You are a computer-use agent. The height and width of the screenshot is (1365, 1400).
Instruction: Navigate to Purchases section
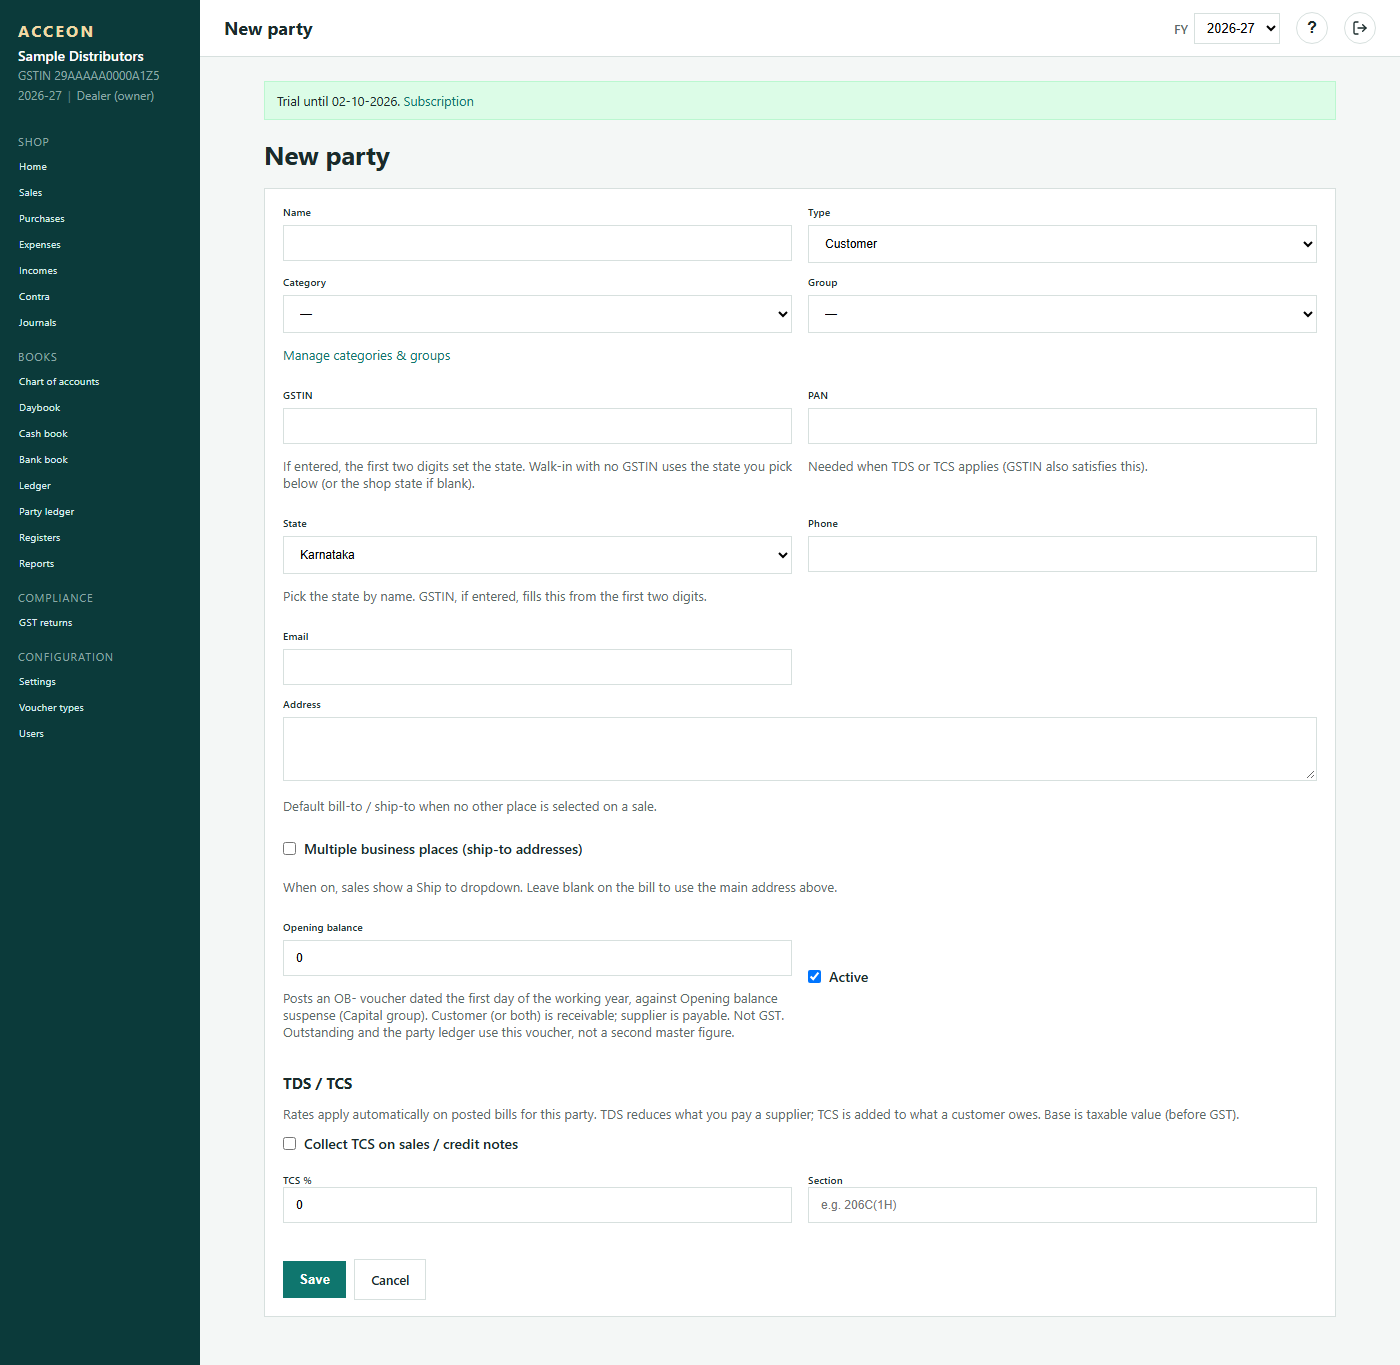42,219
